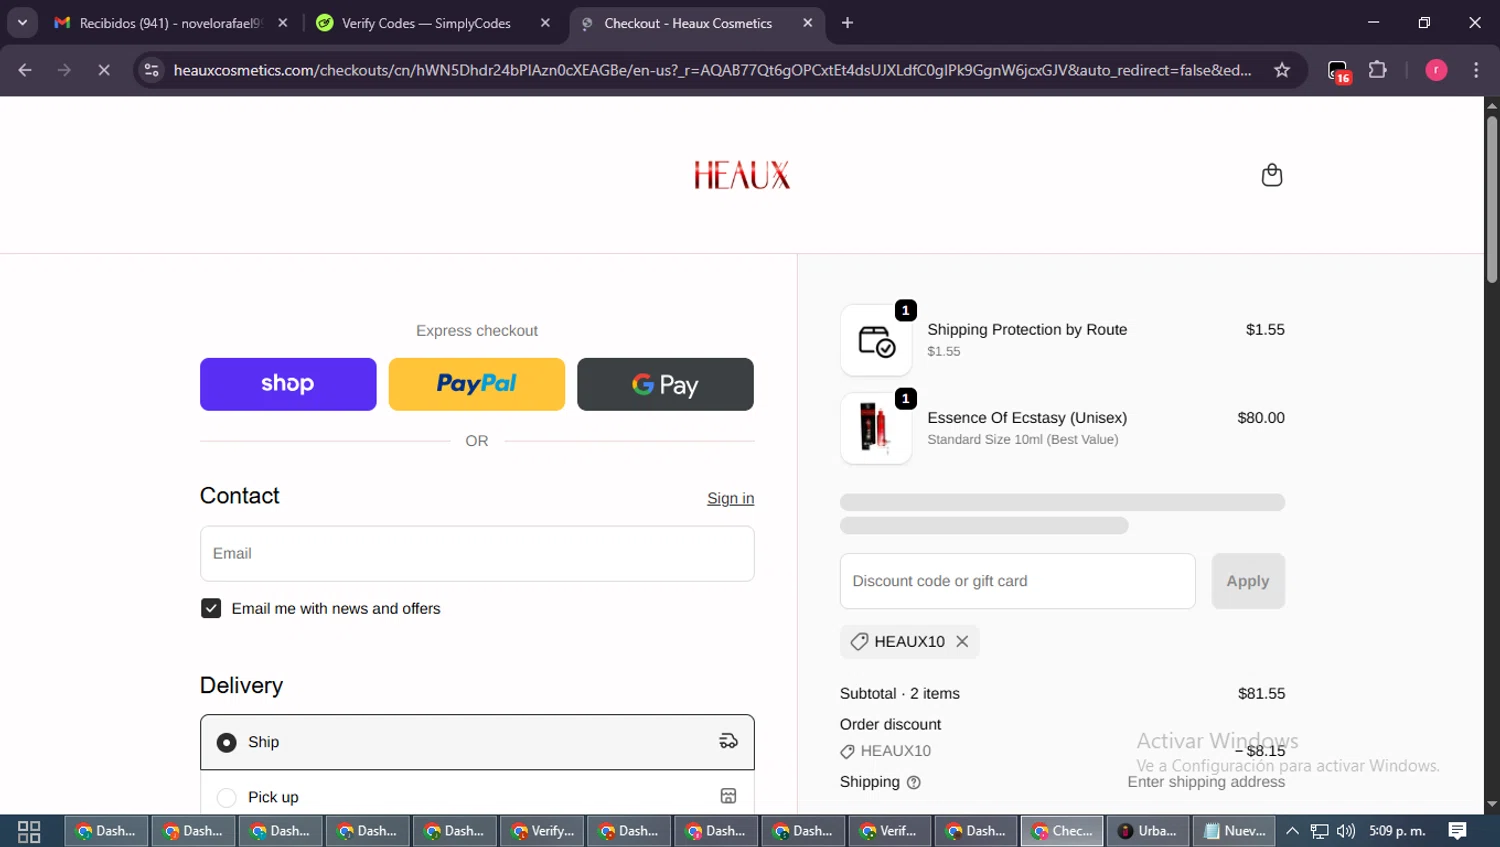Open Windows Task View in the taskbar
Viewport: 1500px width, 847px height.
tap(29, 831)
